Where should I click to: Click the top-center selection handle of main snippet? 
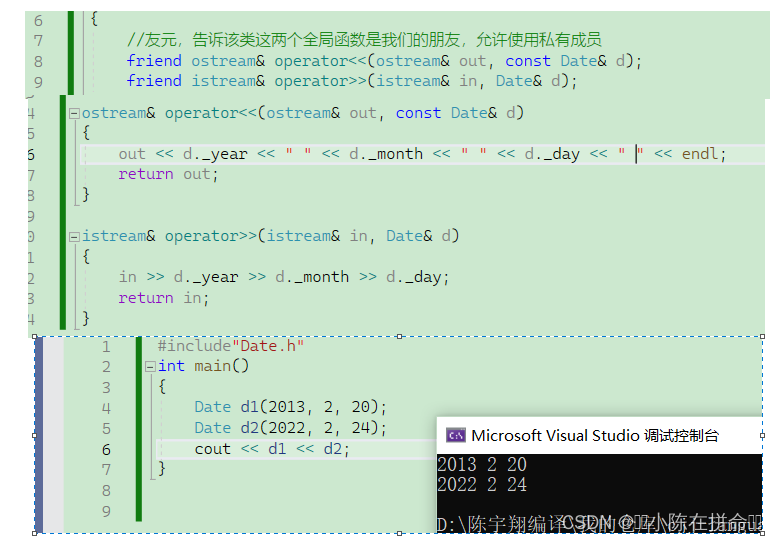coord(399,337)
